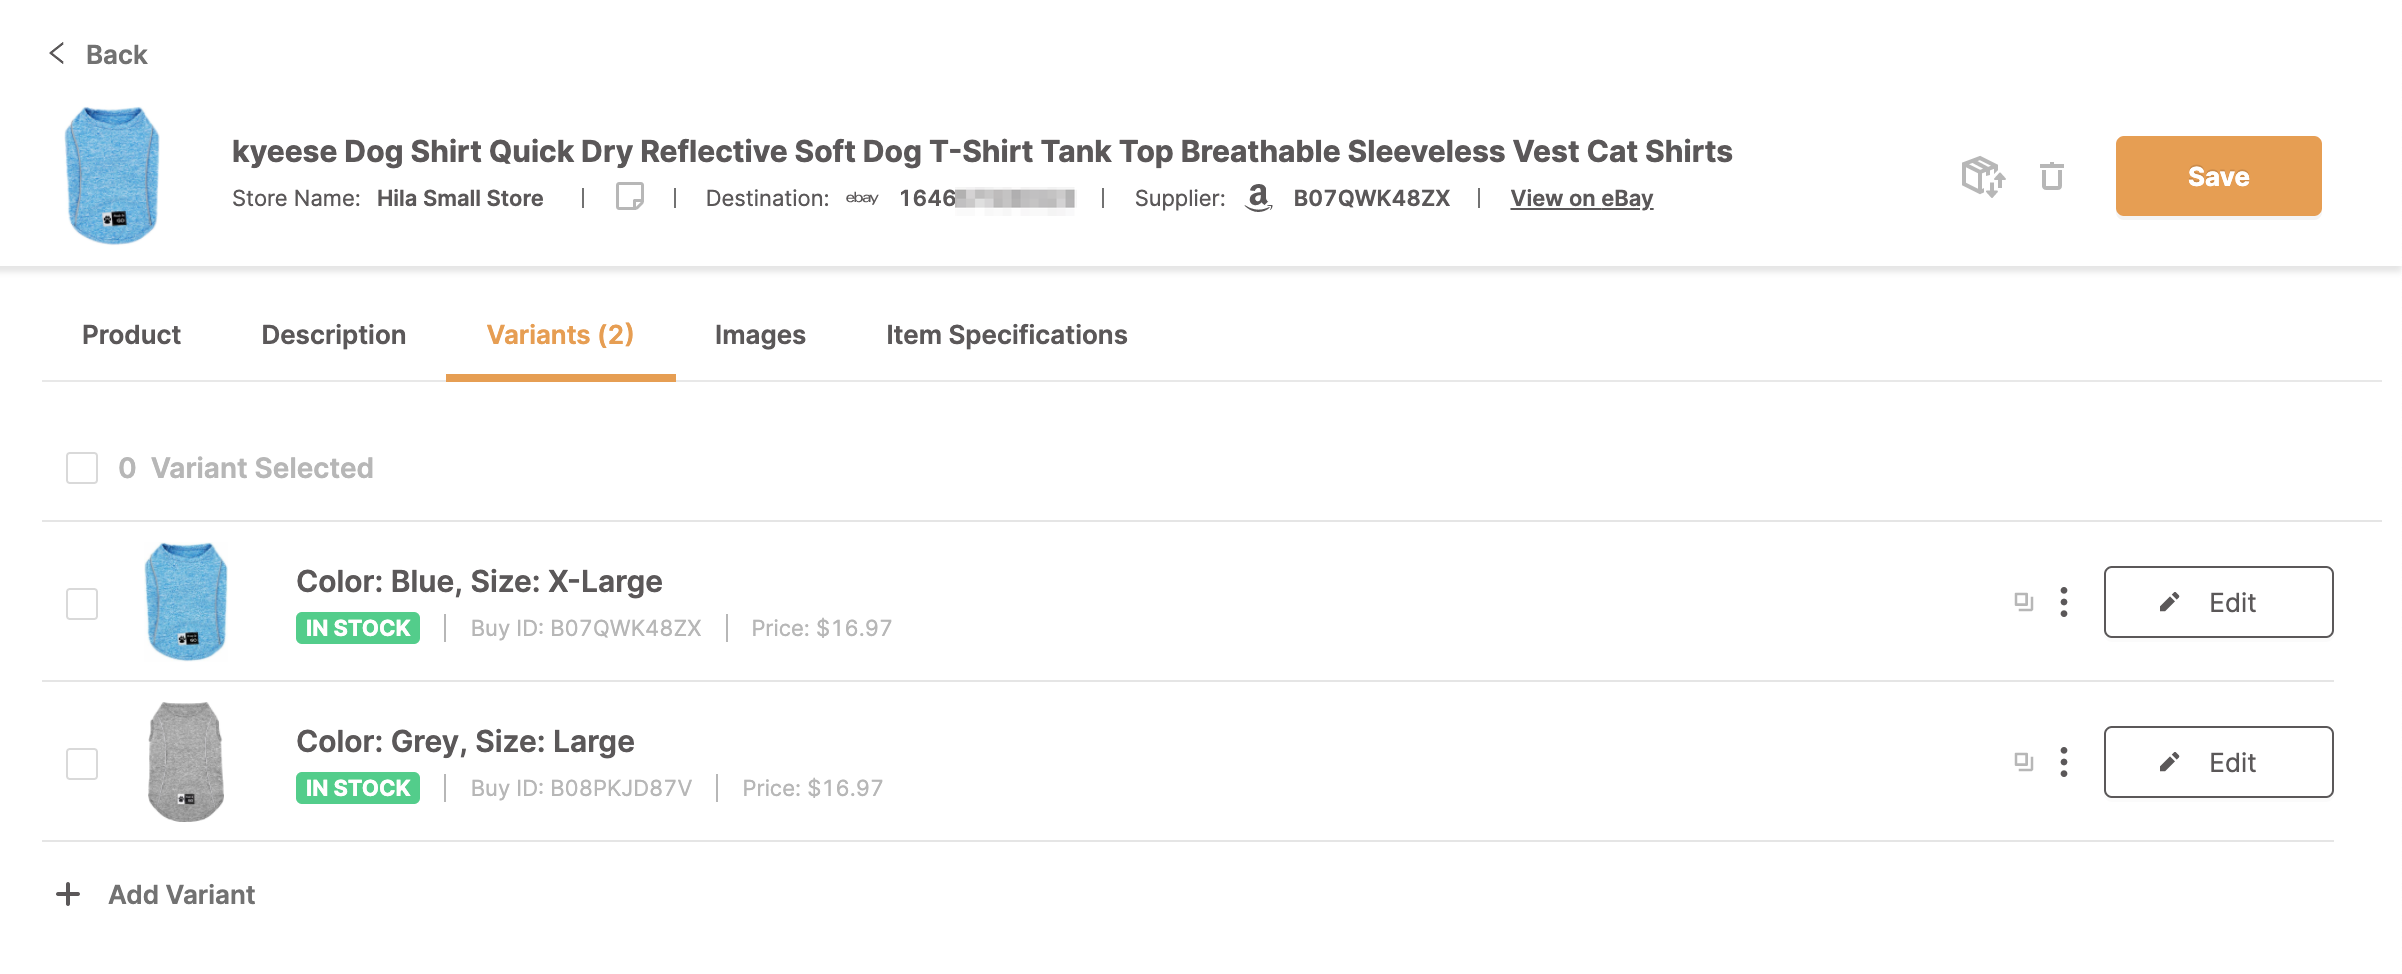Click the Grey shirt variant thumbnail
Image resolution: width=2402 pixels, height=974 pixels.
pyautogui.click(x=186, y=762)
